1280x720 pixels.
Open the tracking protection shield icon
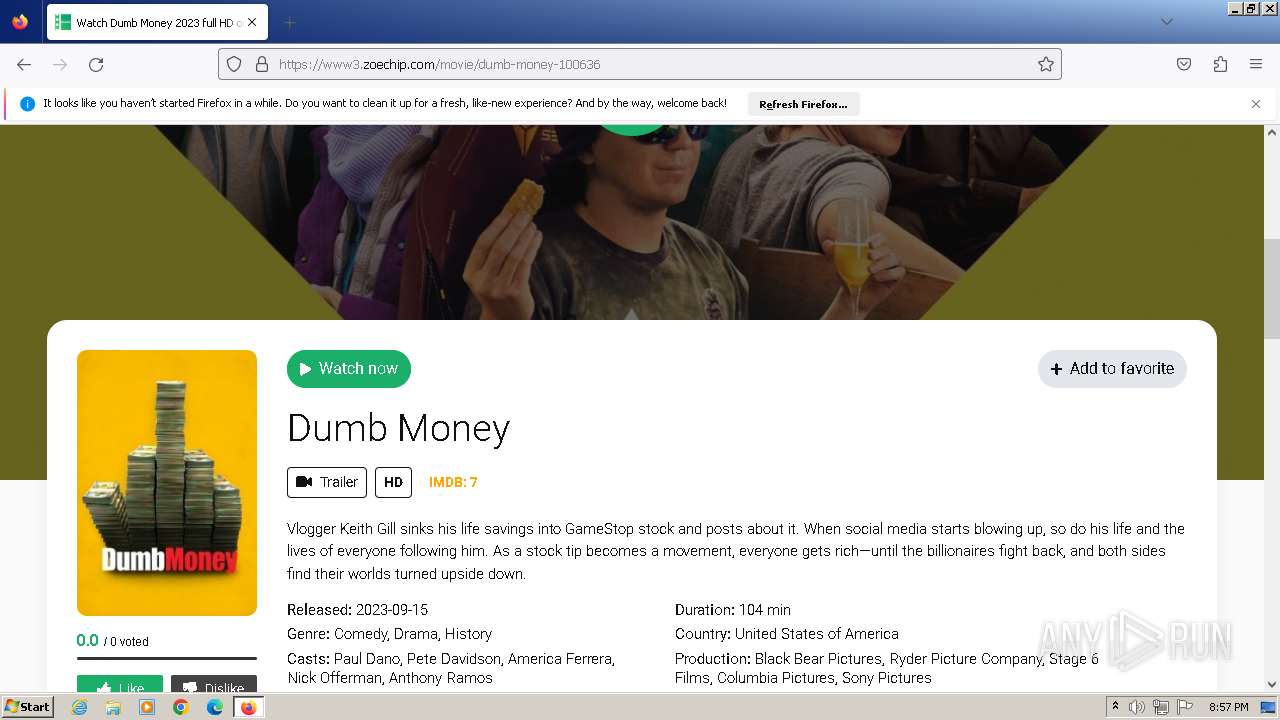[234, 64]
